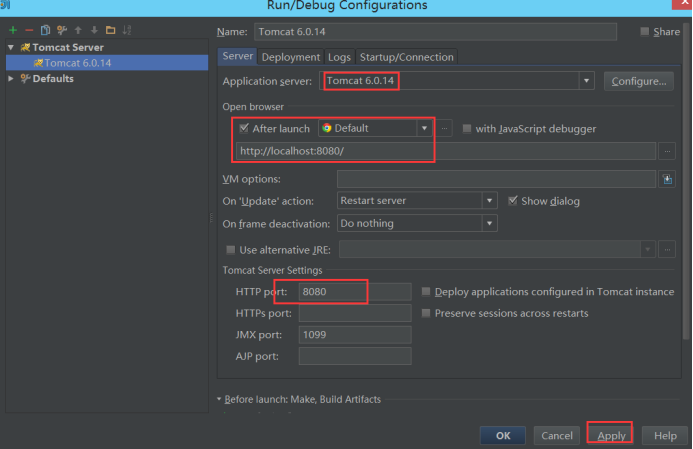Remove the configuration with the minus icon

coord(29,30)
